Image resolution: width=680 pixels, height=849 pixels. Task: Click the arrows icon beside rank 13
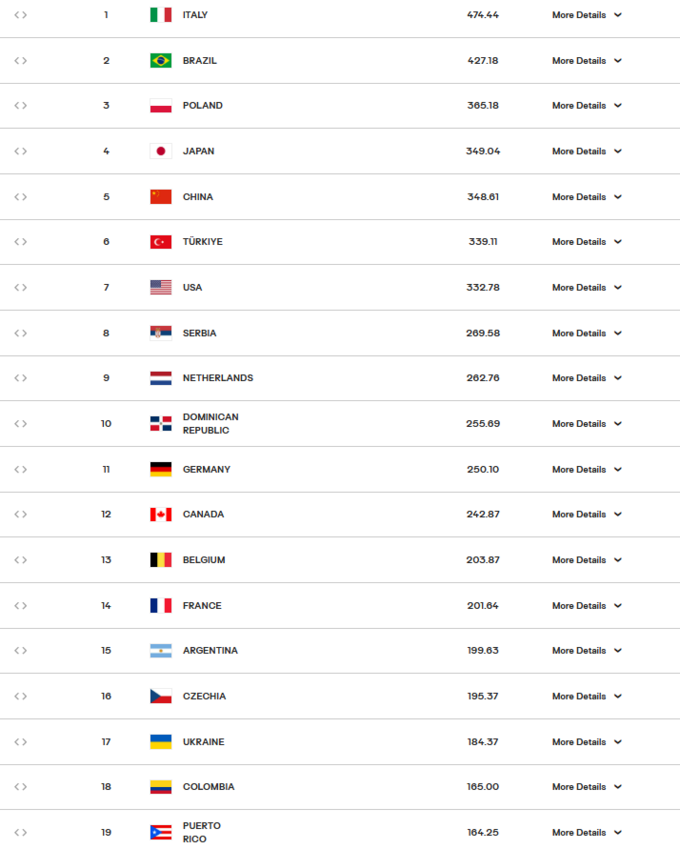coord(20,560)
